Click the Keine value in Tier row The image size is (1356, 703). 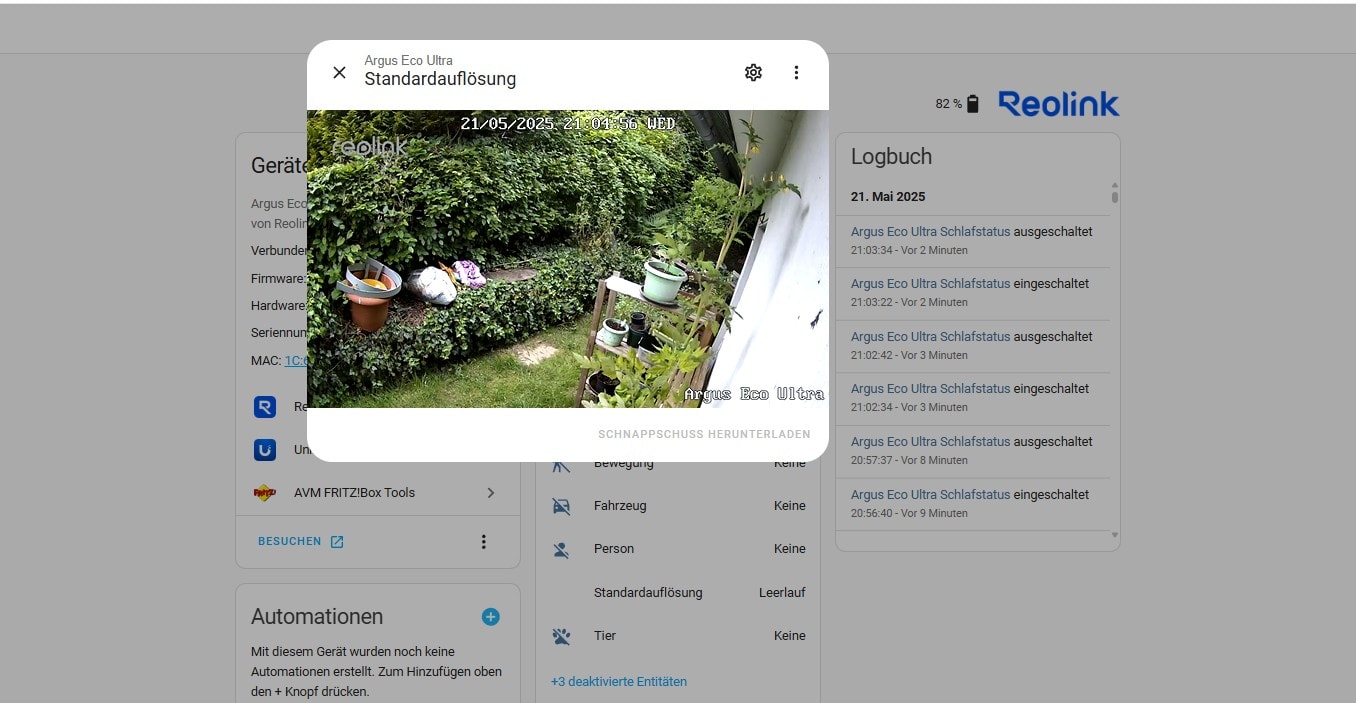(x=790, y=636)
